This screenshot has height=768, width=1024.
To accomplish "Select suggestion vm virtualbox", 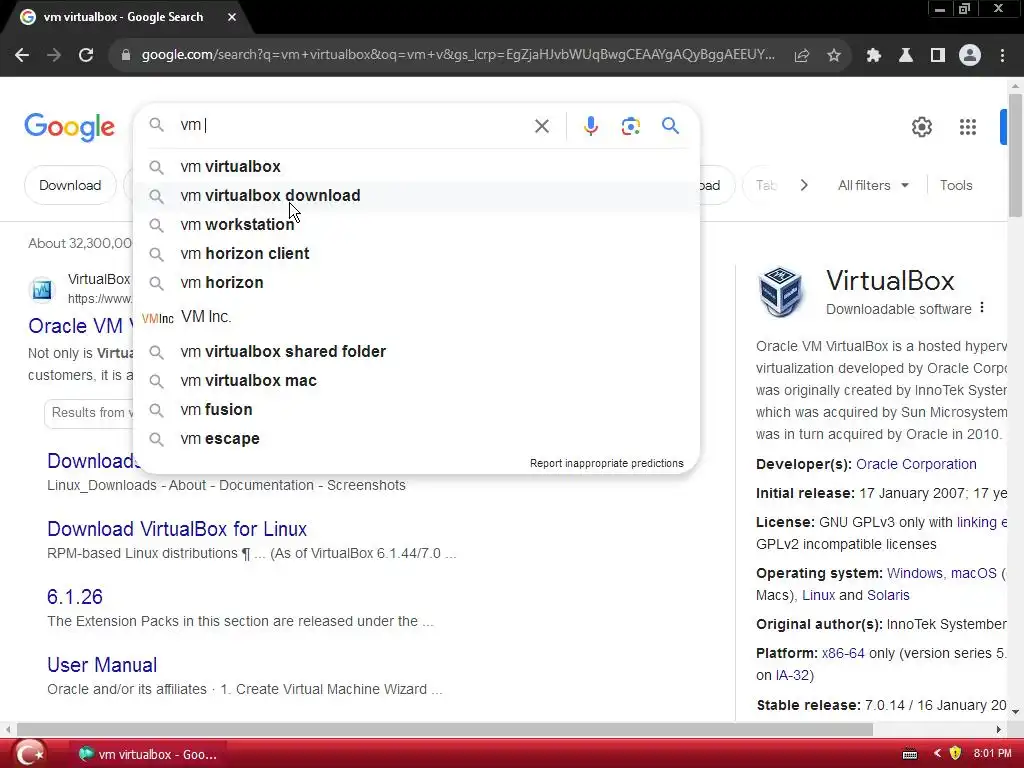I will (416, 167).
